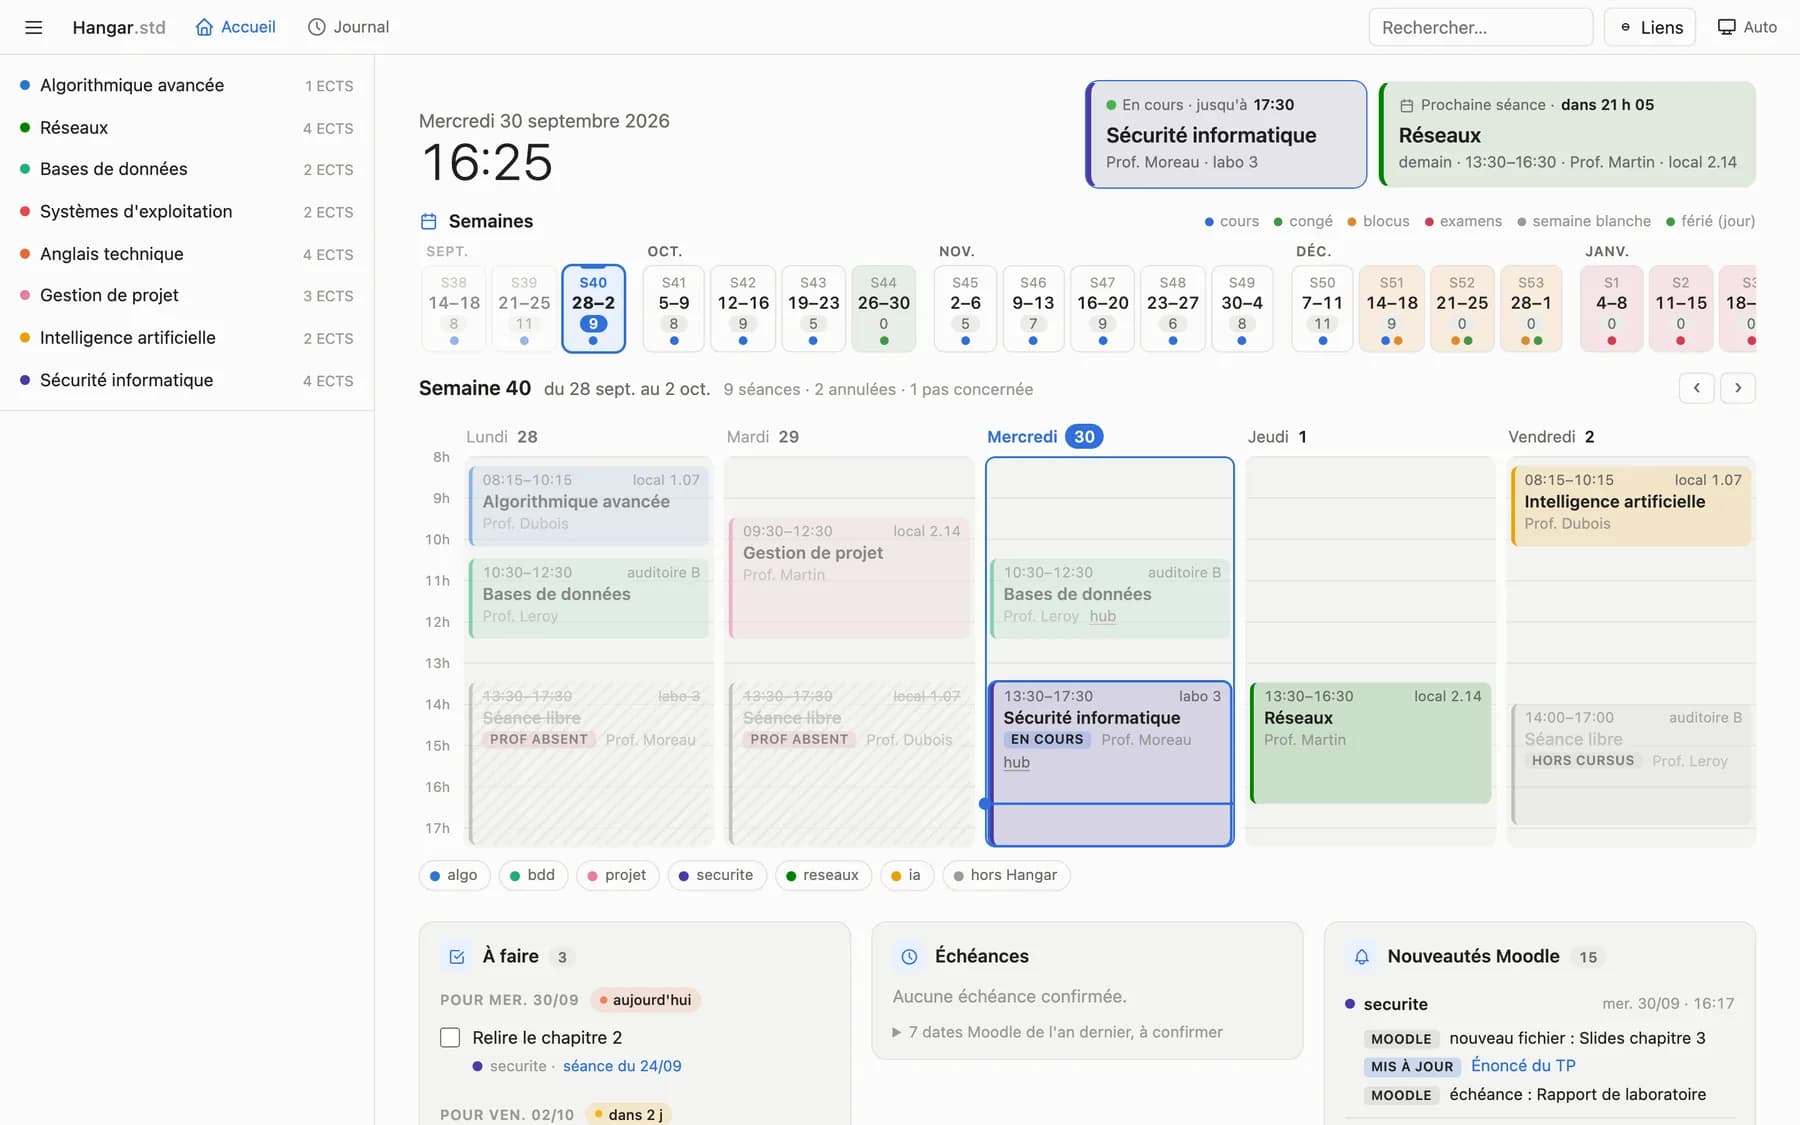Click the Accueil home icon
Screen dimensions: 1800x1125
pyautogui.click(x=204, y=27)
